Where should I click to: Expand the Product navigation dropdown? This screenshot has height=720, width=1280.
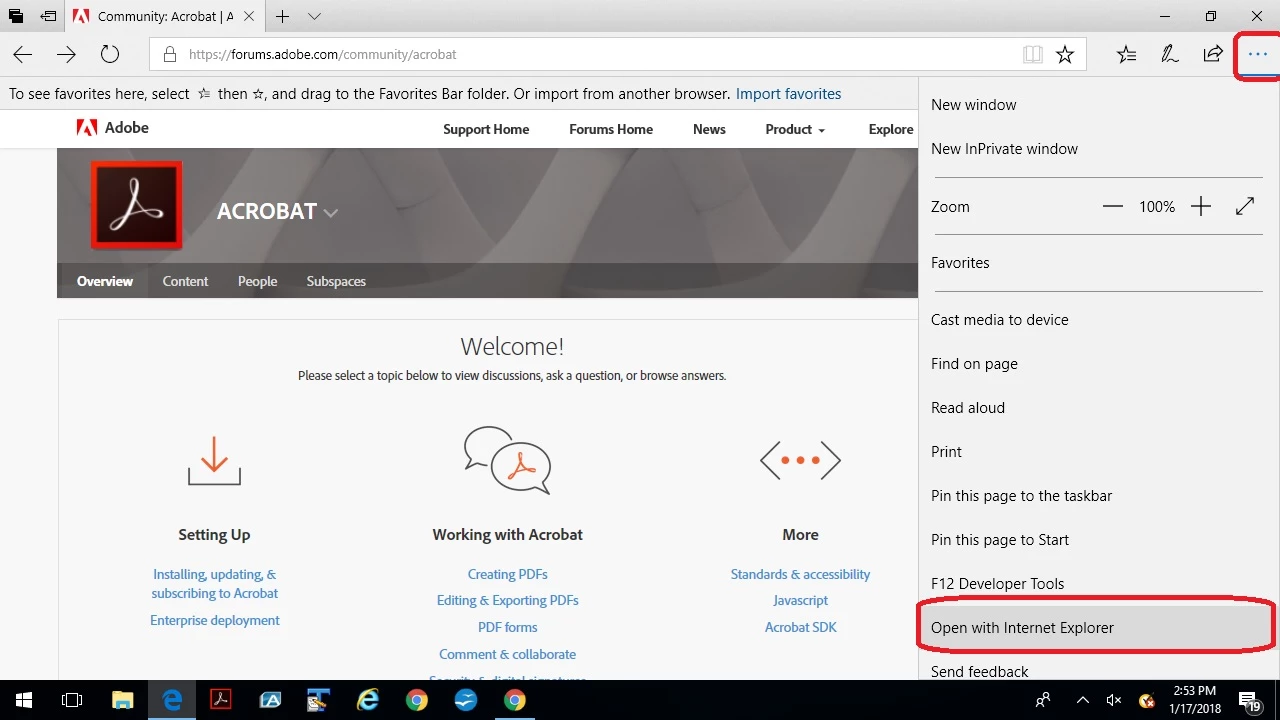coord(795,129)
